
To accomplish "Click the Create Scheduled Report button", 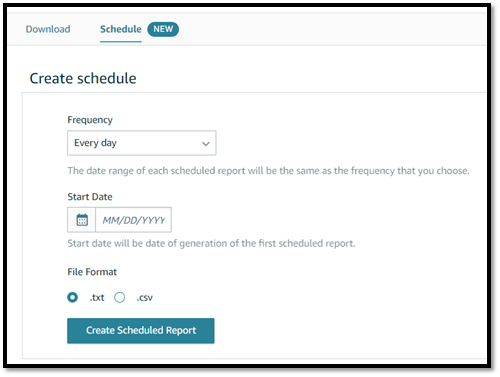I will pos(141,330).
